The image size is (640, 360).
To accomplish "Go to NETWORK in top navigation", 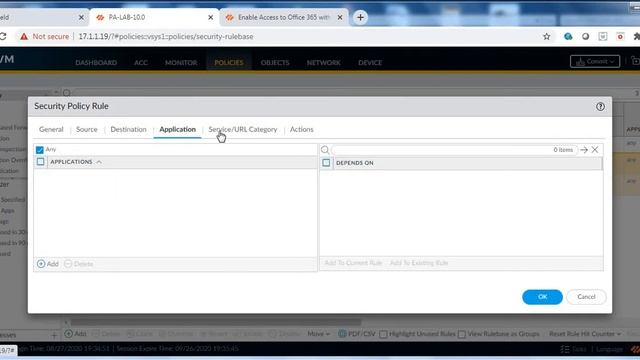I will (x=324, y=62).
